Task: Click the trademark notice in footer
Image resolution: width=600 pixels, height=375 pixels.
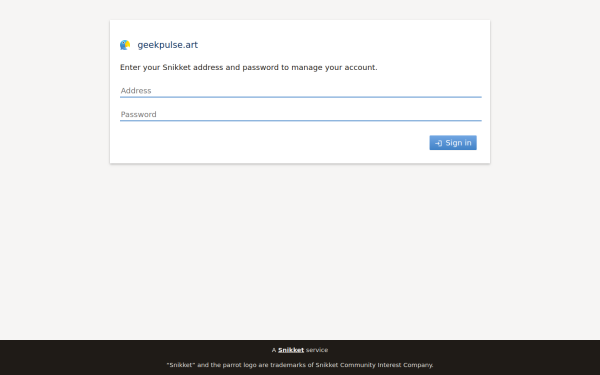Action: tap(300, 365)
